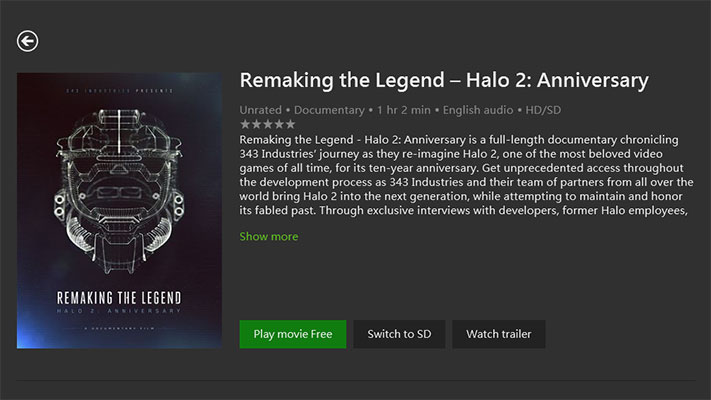Watch trailer for the documentary
Image resolution: width=711 pixels, height=400 pixels.
498,334
